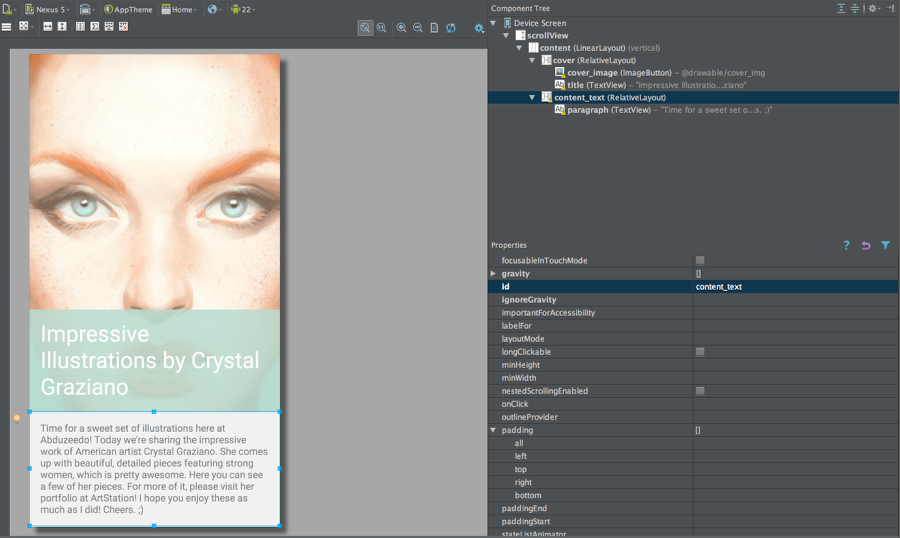Click the show palette list icon
The height and width of the screenshot is (538, 900).
6,26
